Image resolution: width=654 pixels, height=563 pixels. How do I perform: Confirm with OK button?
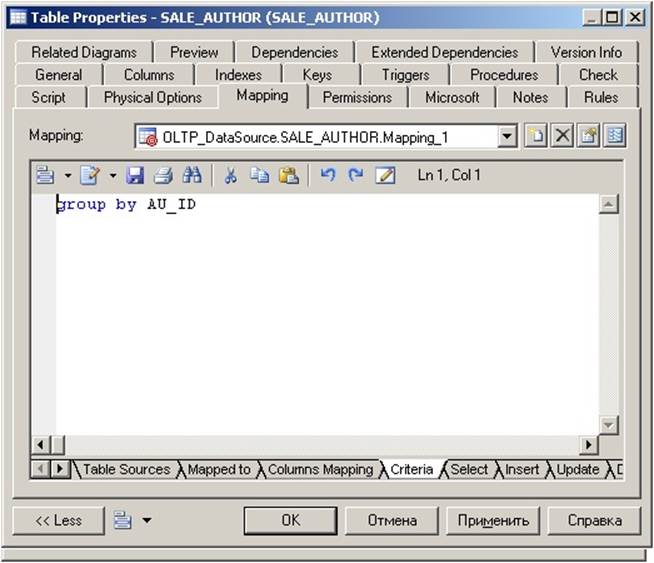[291, 520]
